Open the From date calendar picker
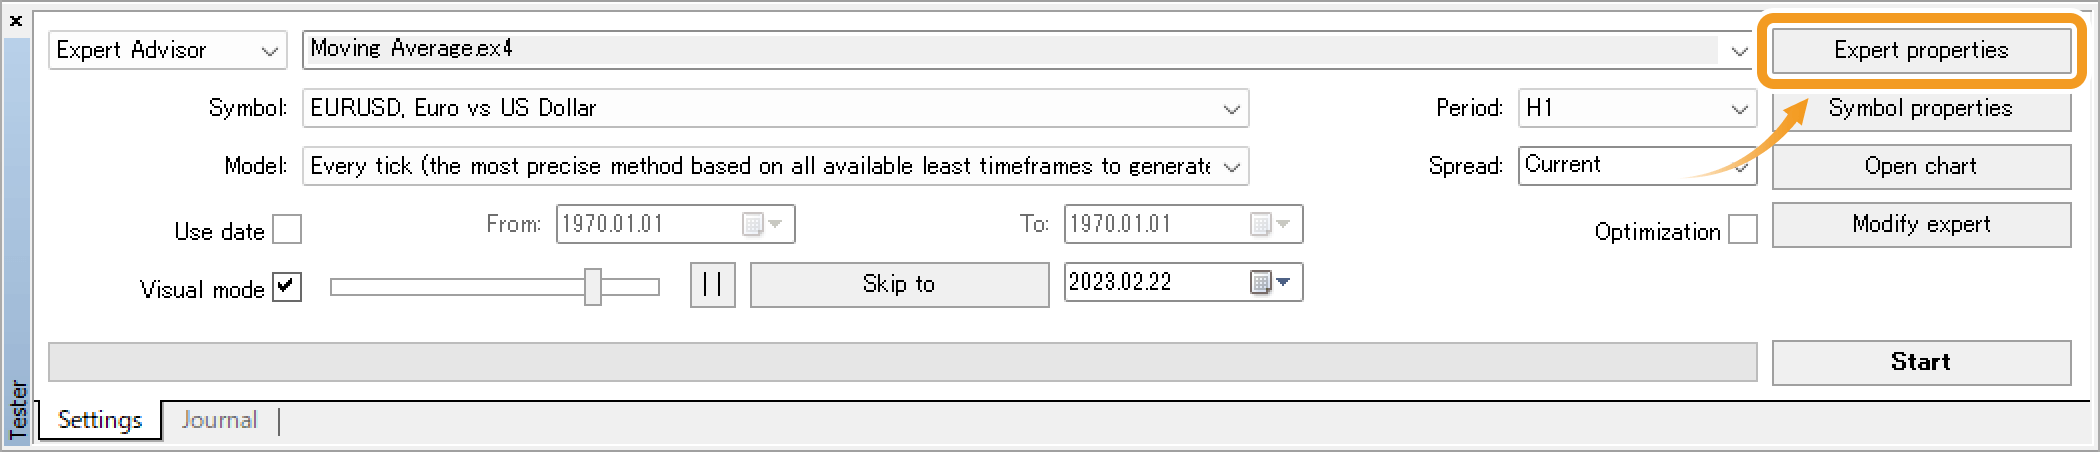The width and height of the screenshot is (2100, 452). pyautogui.click(x=763, y=224)
